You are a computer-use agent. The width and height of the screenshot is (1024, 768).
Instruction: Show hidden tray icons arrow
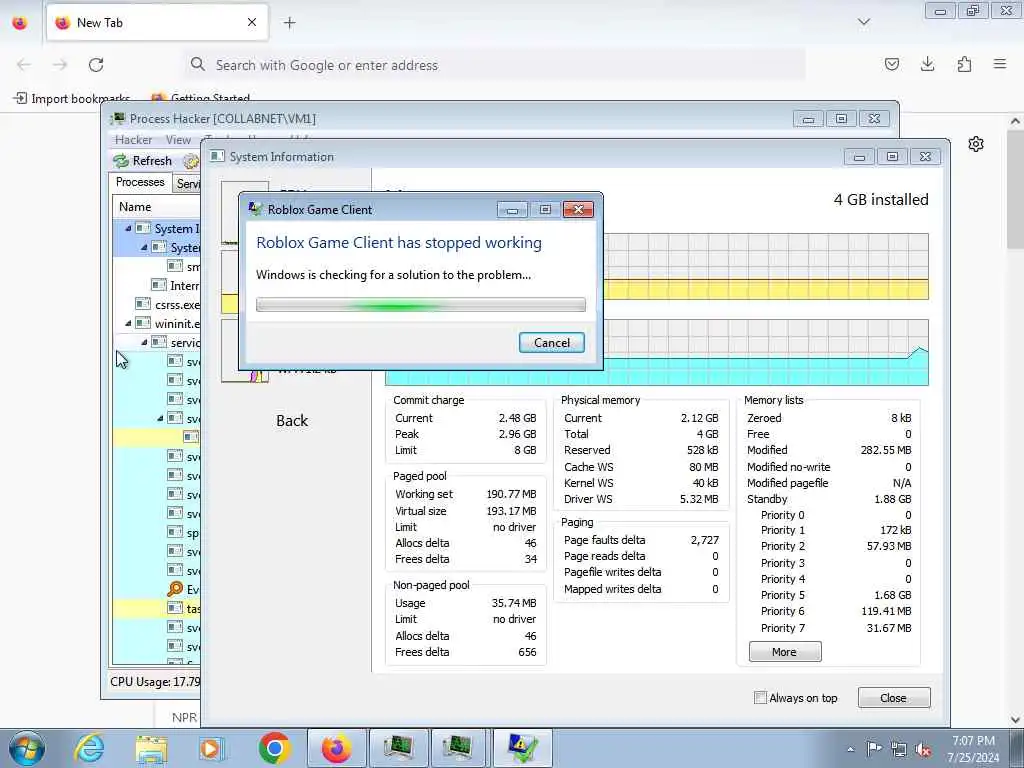pos(850,749)
